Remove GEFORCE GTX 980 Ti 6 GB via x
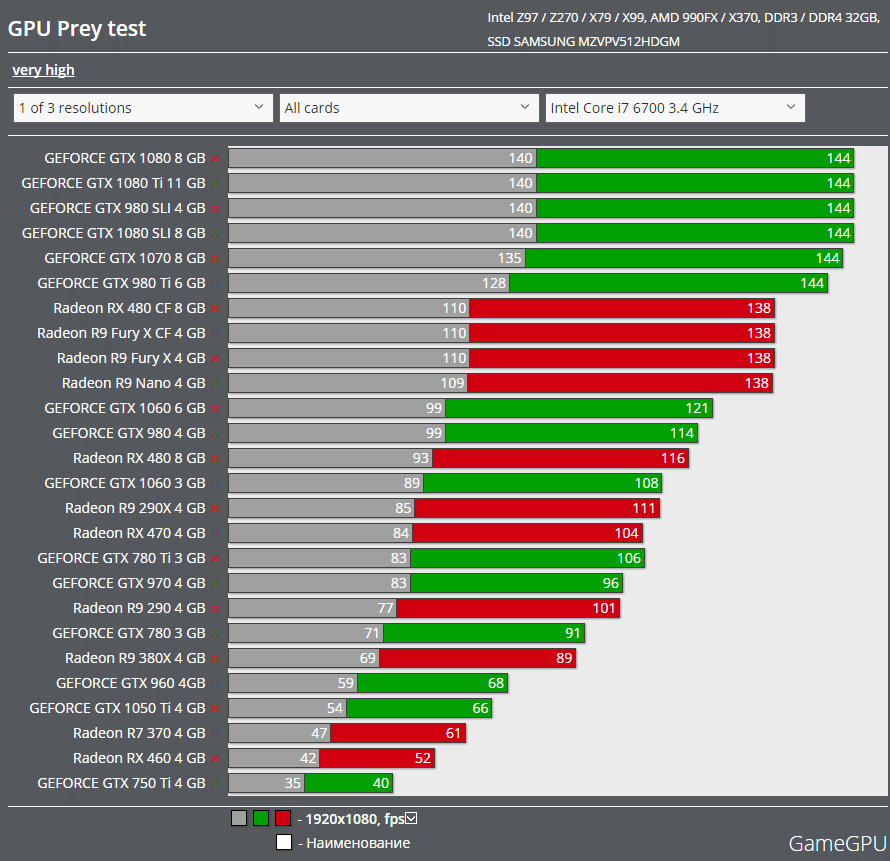 pos(215,284)
